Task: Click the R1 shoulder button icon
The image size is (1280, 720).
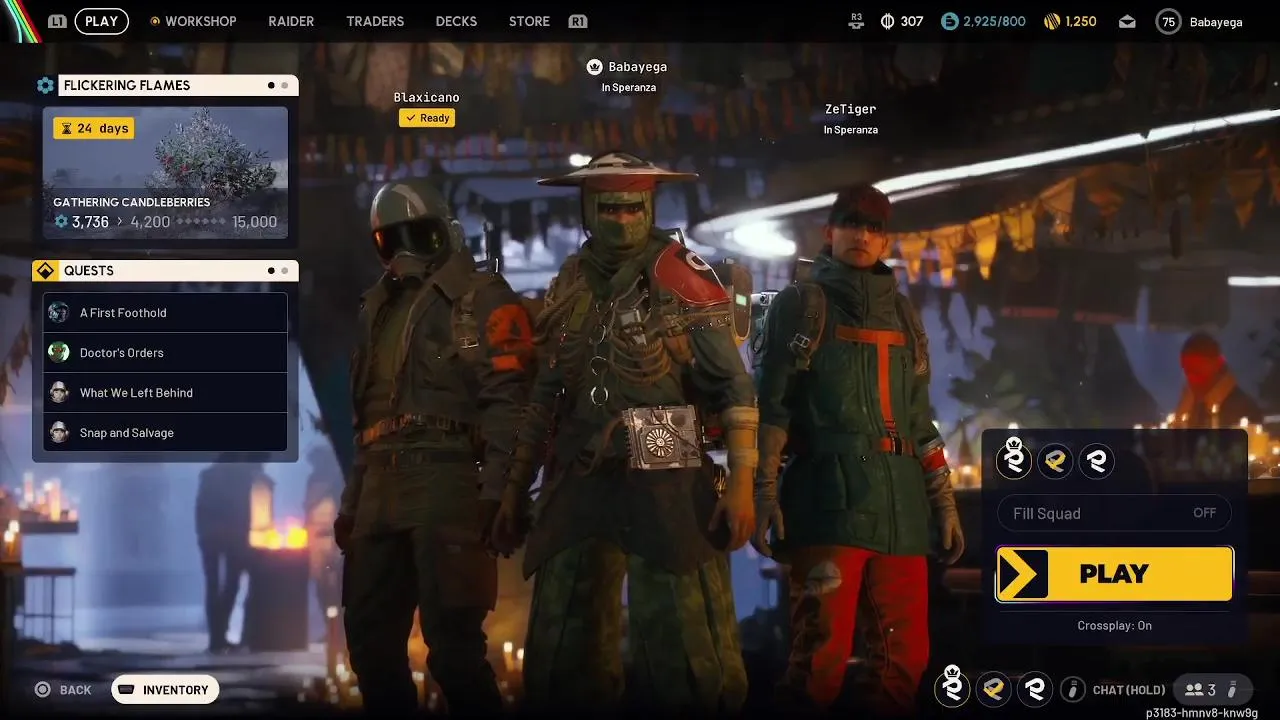Action: click(577, 21)
